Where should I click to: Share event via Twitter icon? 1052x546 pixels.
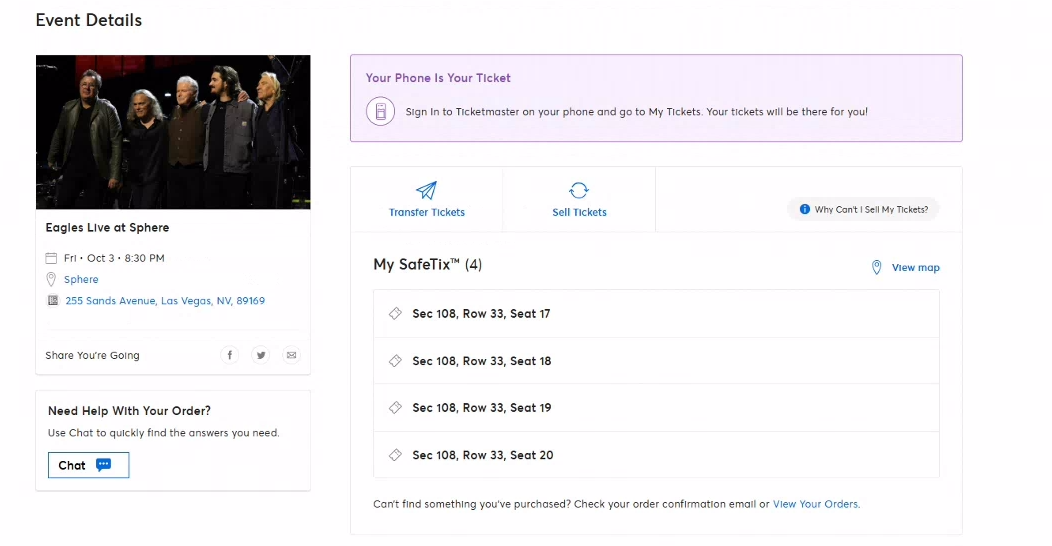[x=260, y=355]
